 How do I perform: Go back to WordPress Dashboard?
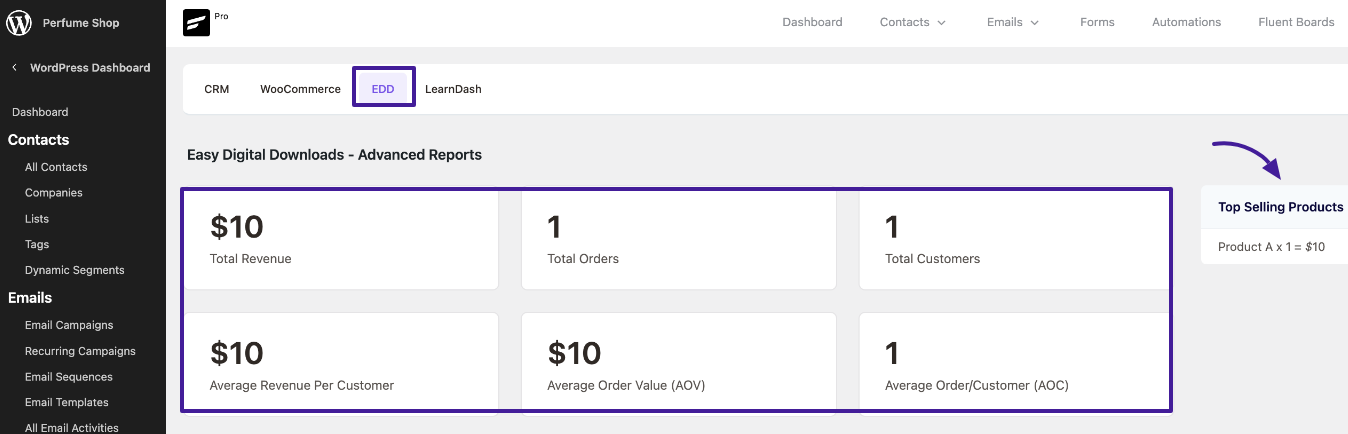click(x=90, y=68)
